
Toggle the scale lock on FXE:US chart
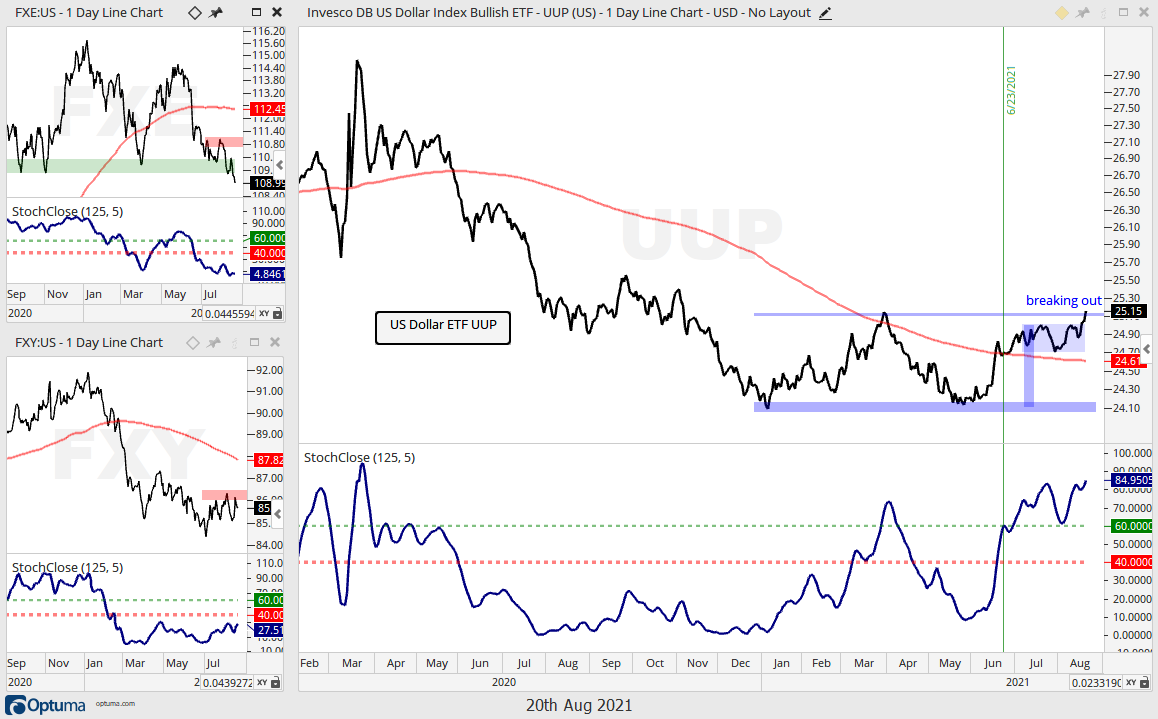pos(278,314)
